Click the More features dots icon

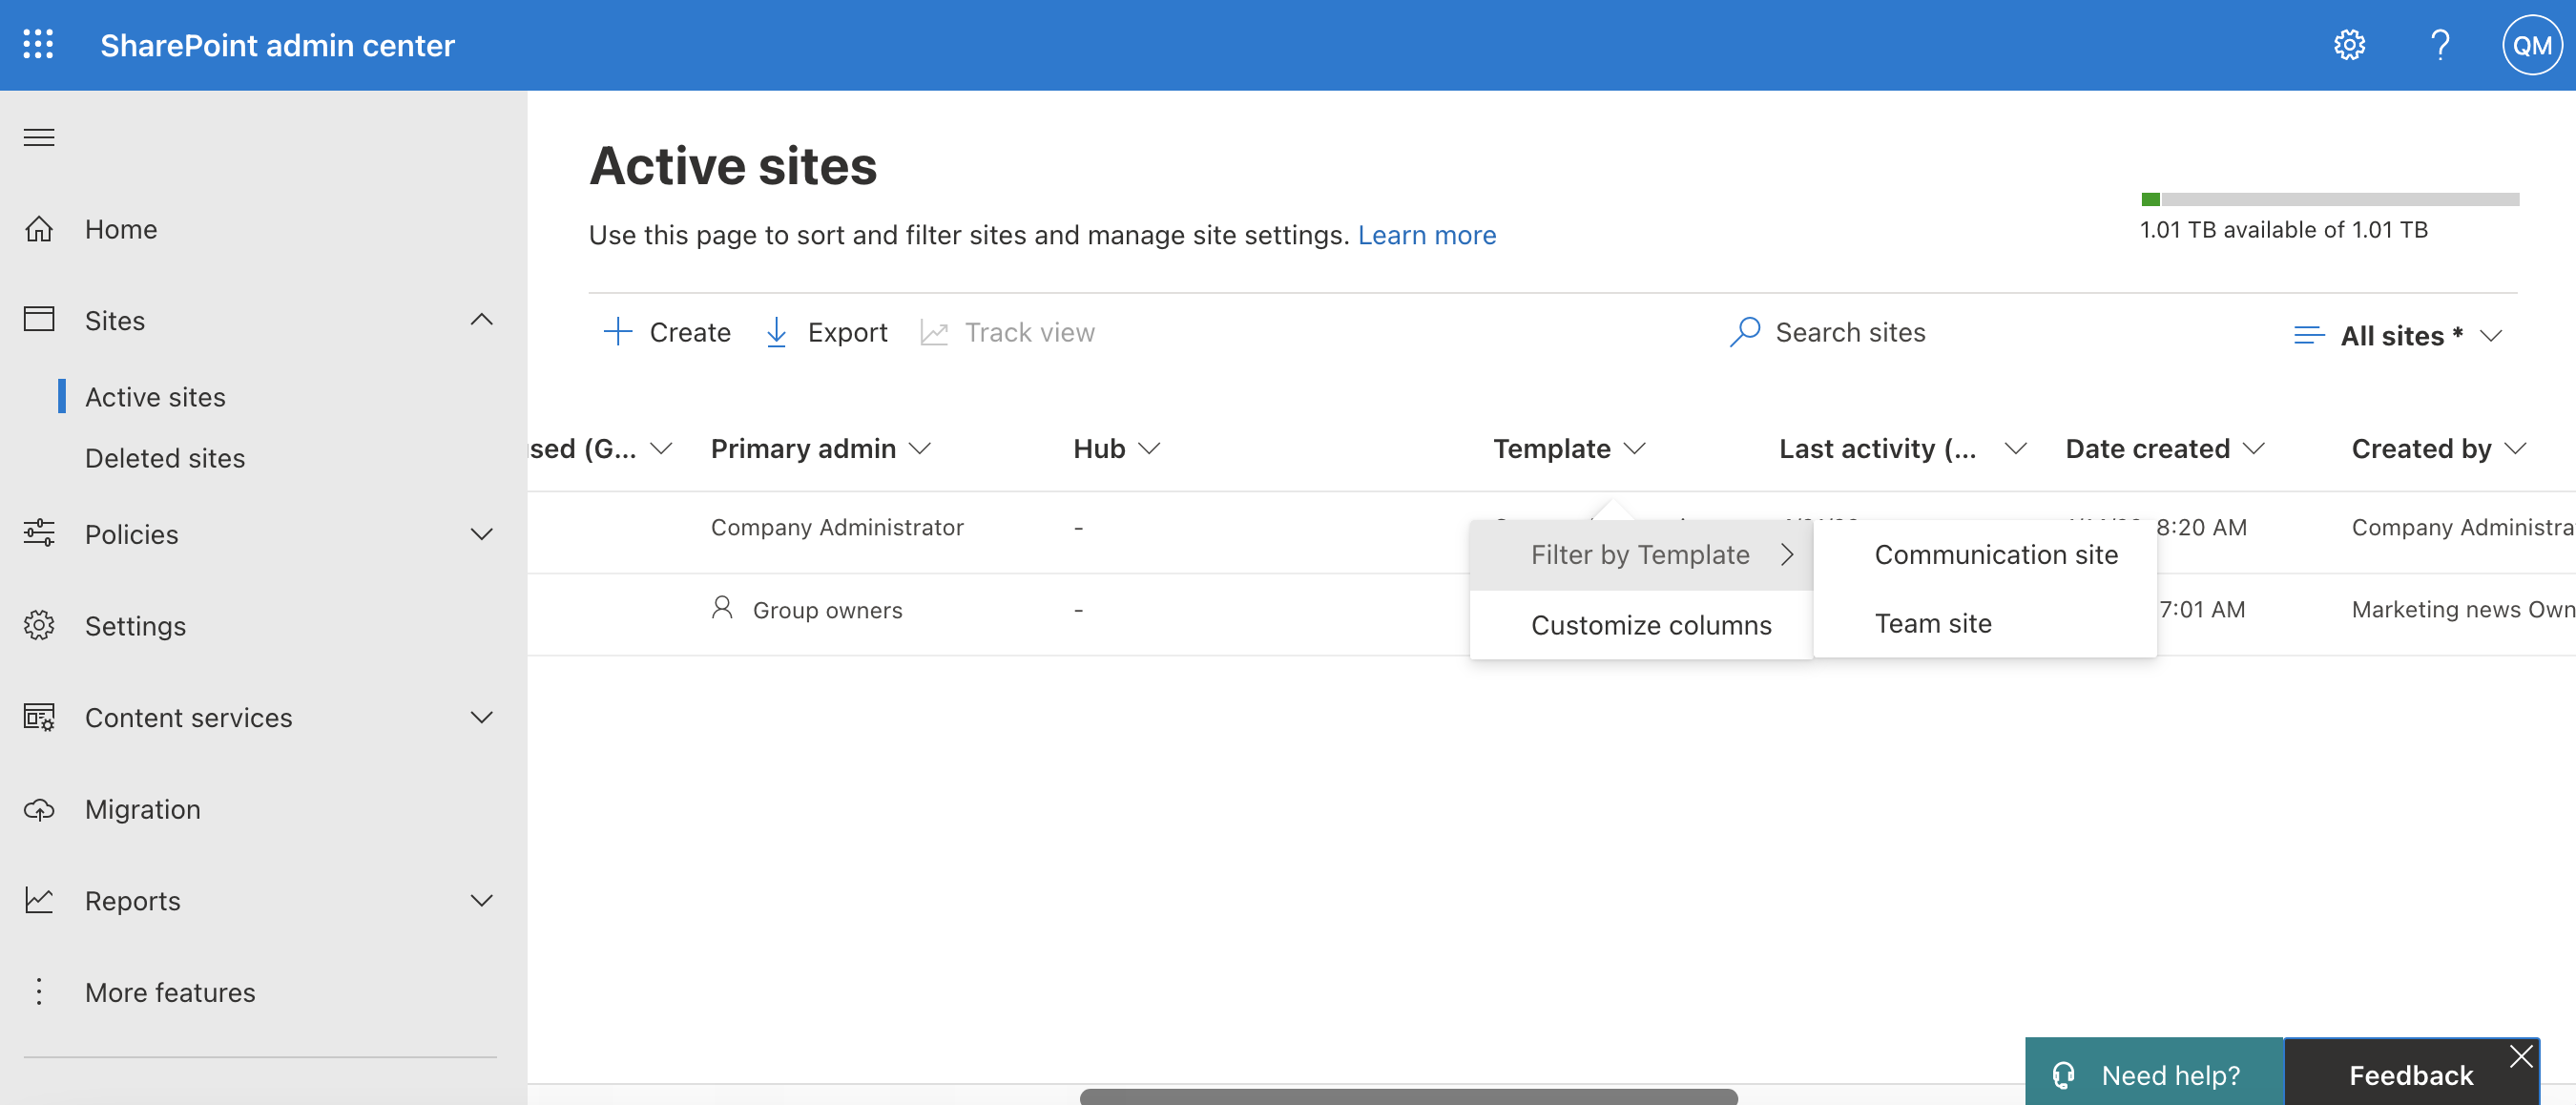tap(39, 992)
